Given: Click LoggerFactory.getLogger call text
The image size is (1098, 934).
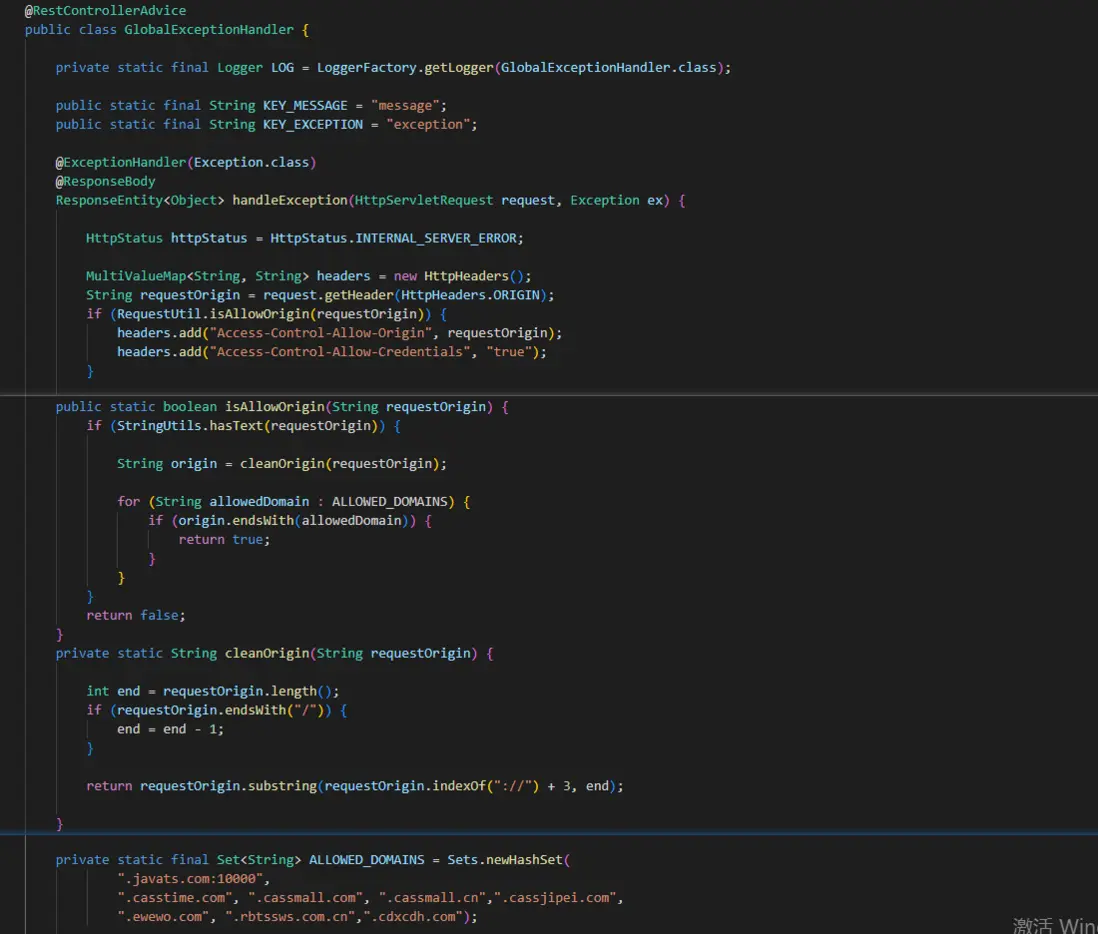Looking at the screenshot, I should point(405,67).
